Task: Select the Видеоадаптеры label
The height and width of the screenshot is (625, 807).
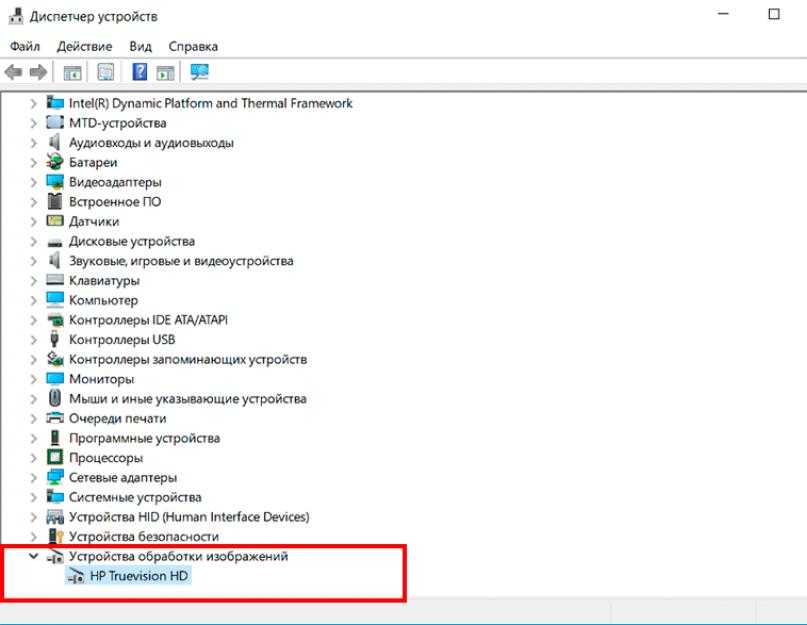Action: [x=115, y=182]
